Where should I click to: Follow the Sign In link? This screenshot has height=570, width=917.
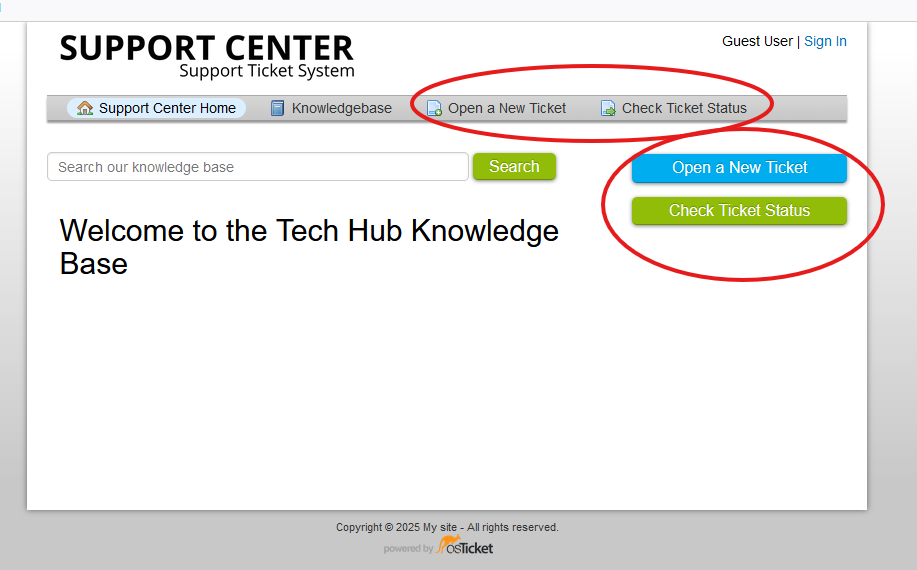click(825, 41)
